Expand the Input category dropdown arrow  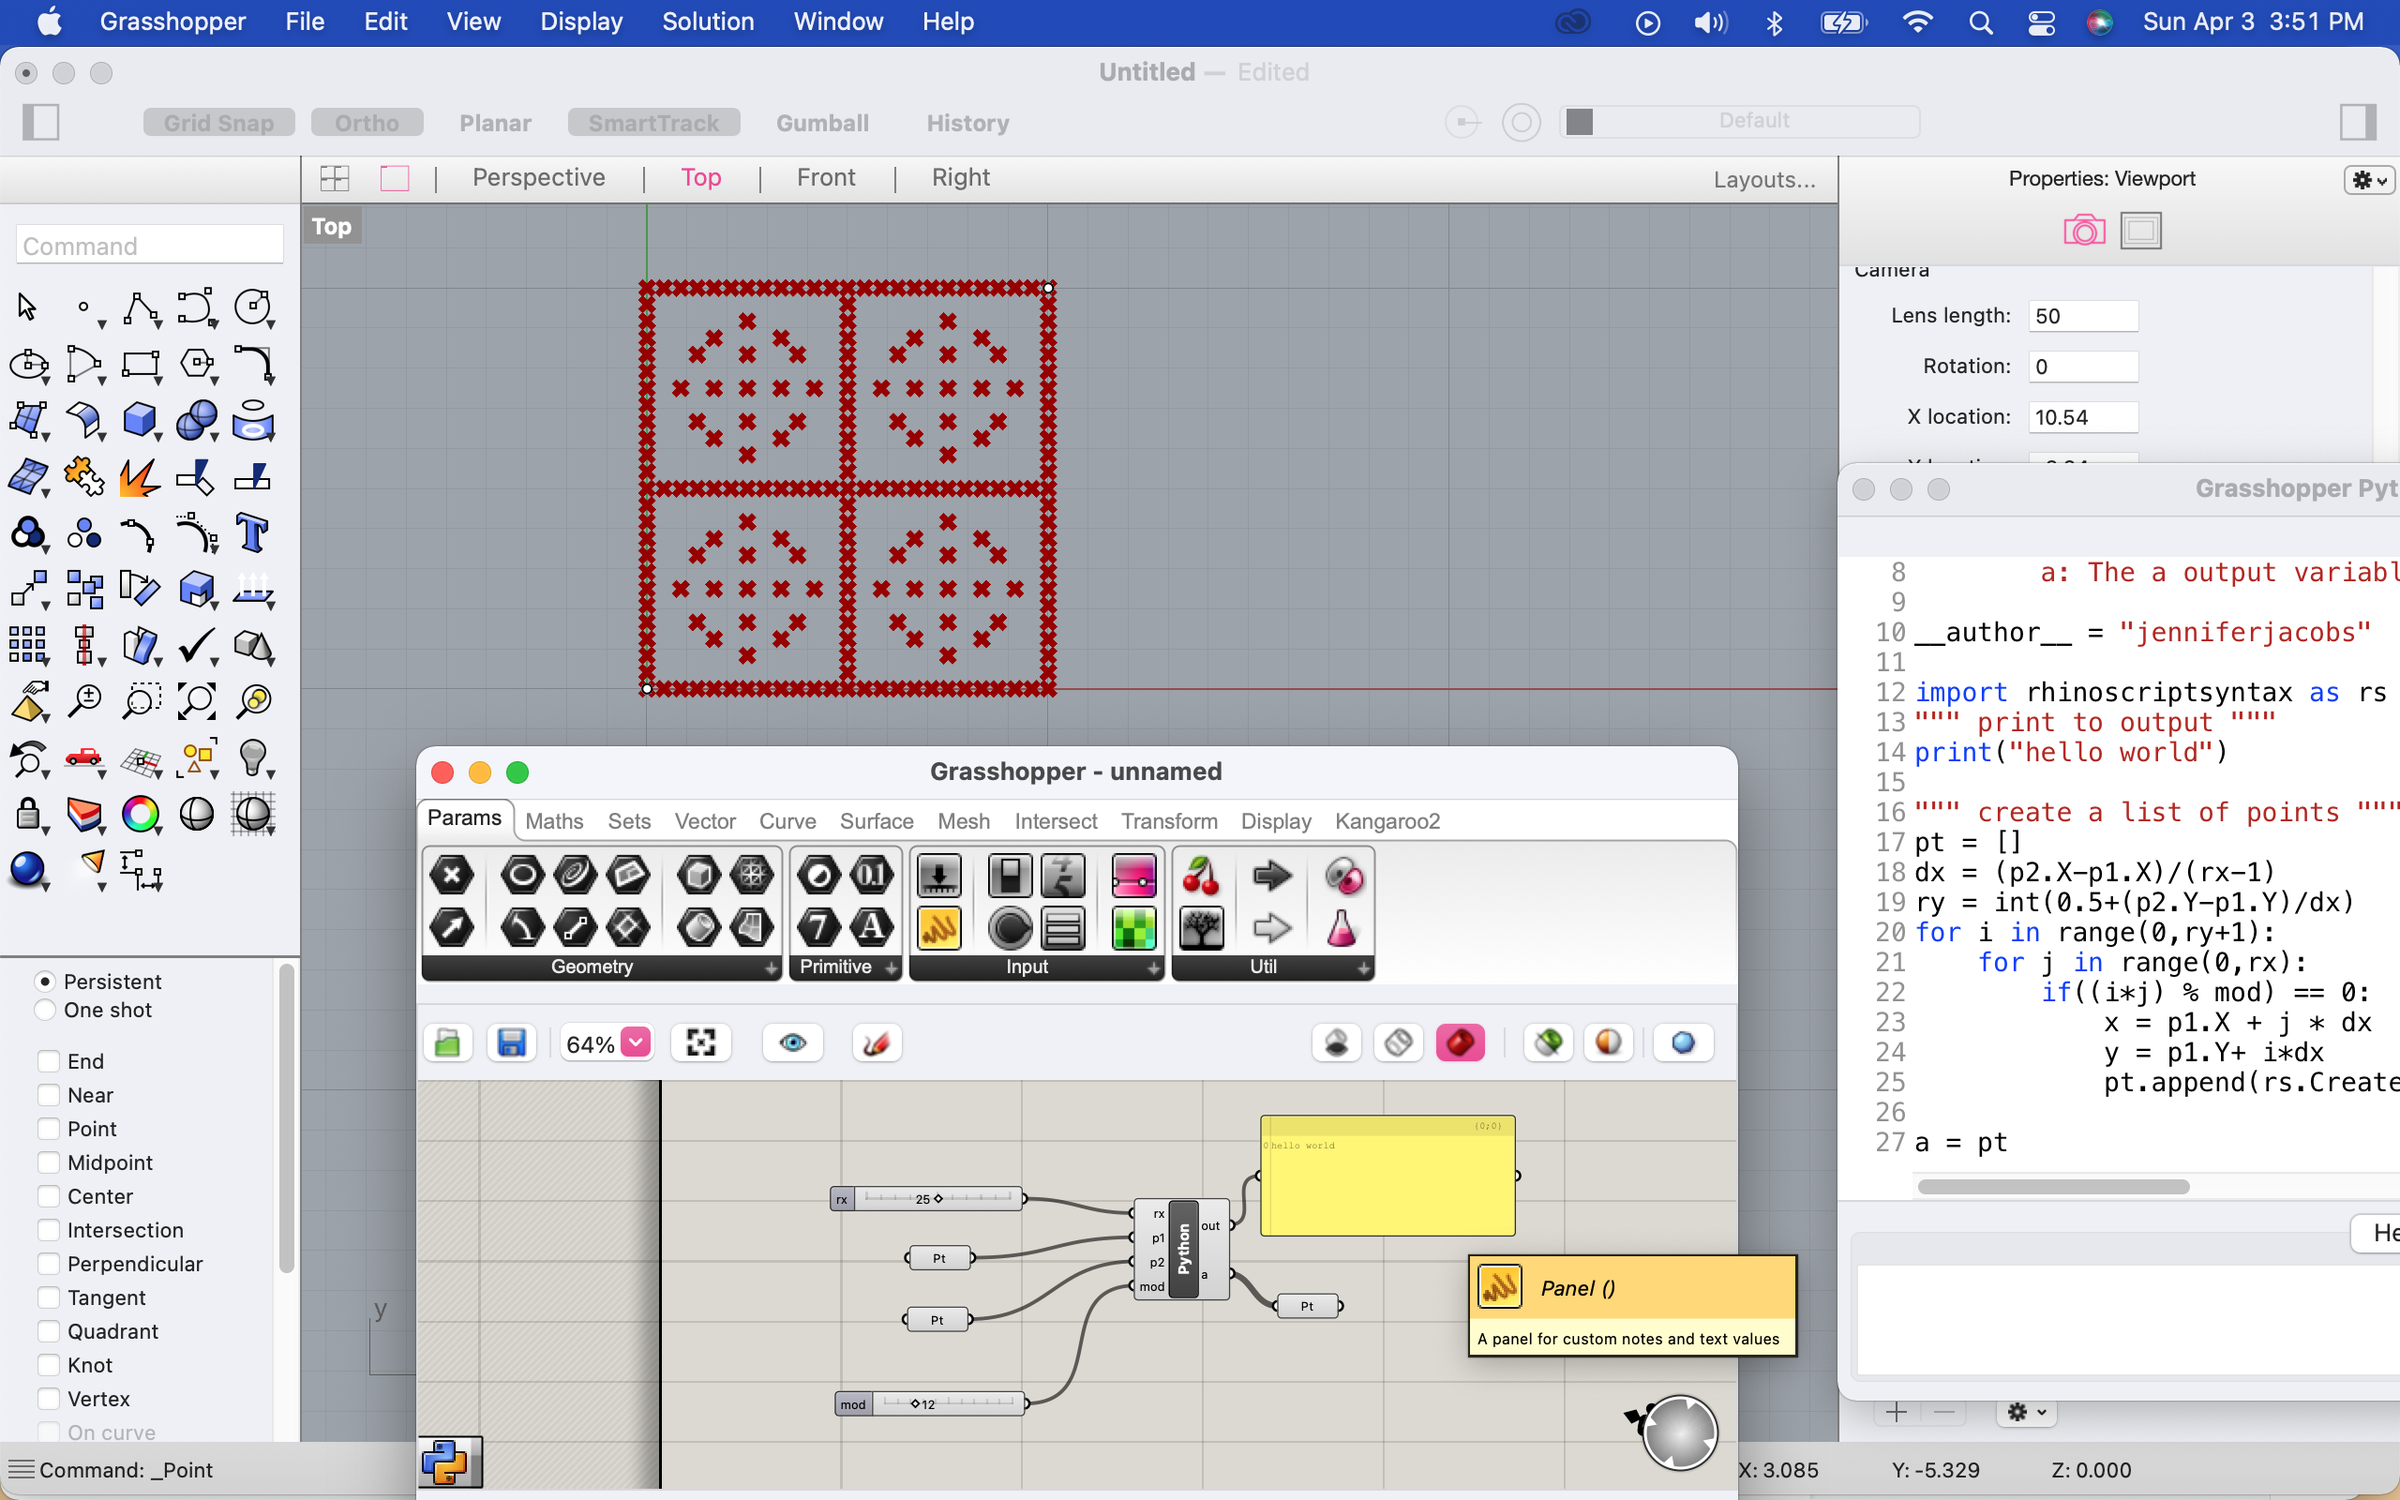(1154, 968)
